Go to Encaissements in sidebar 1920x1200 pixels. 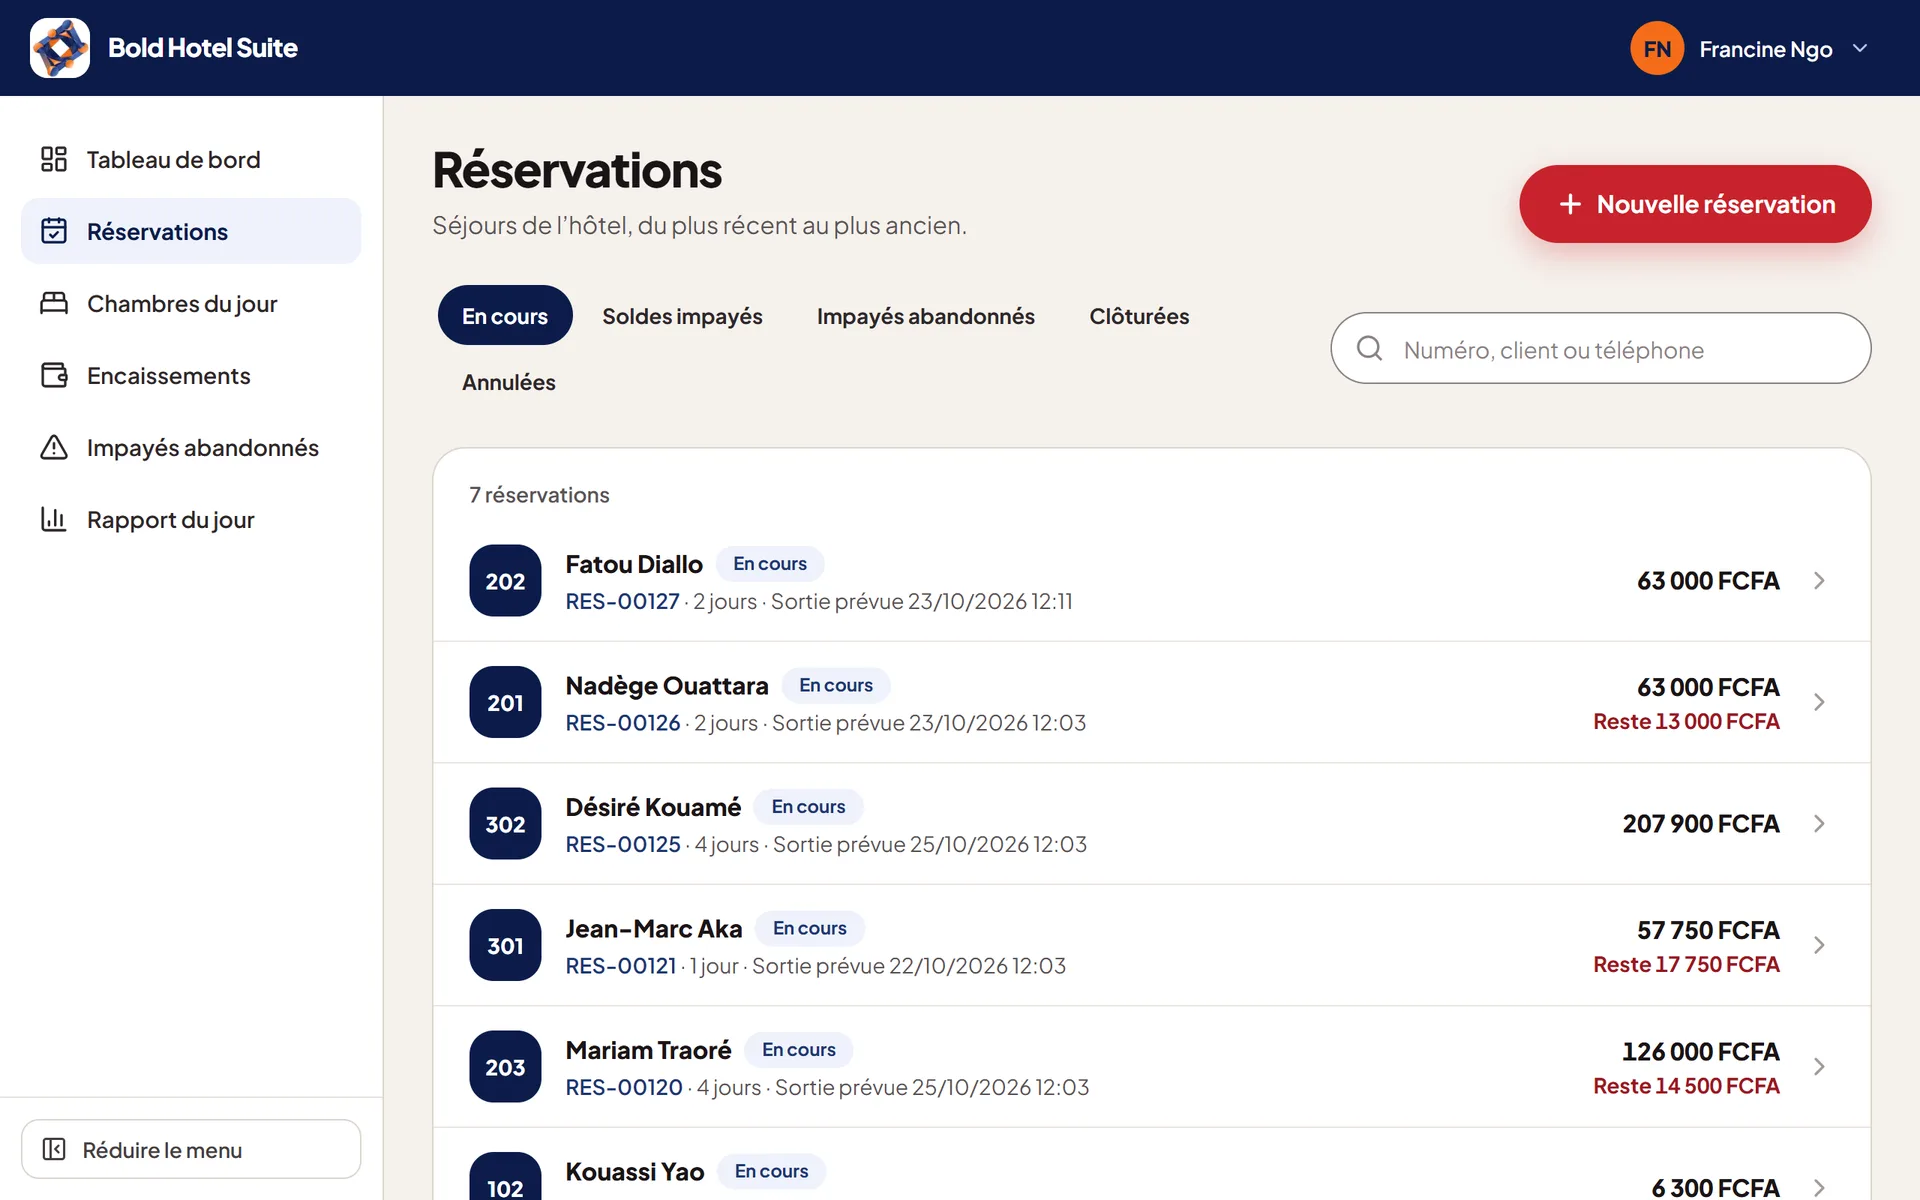coord(191,375)
